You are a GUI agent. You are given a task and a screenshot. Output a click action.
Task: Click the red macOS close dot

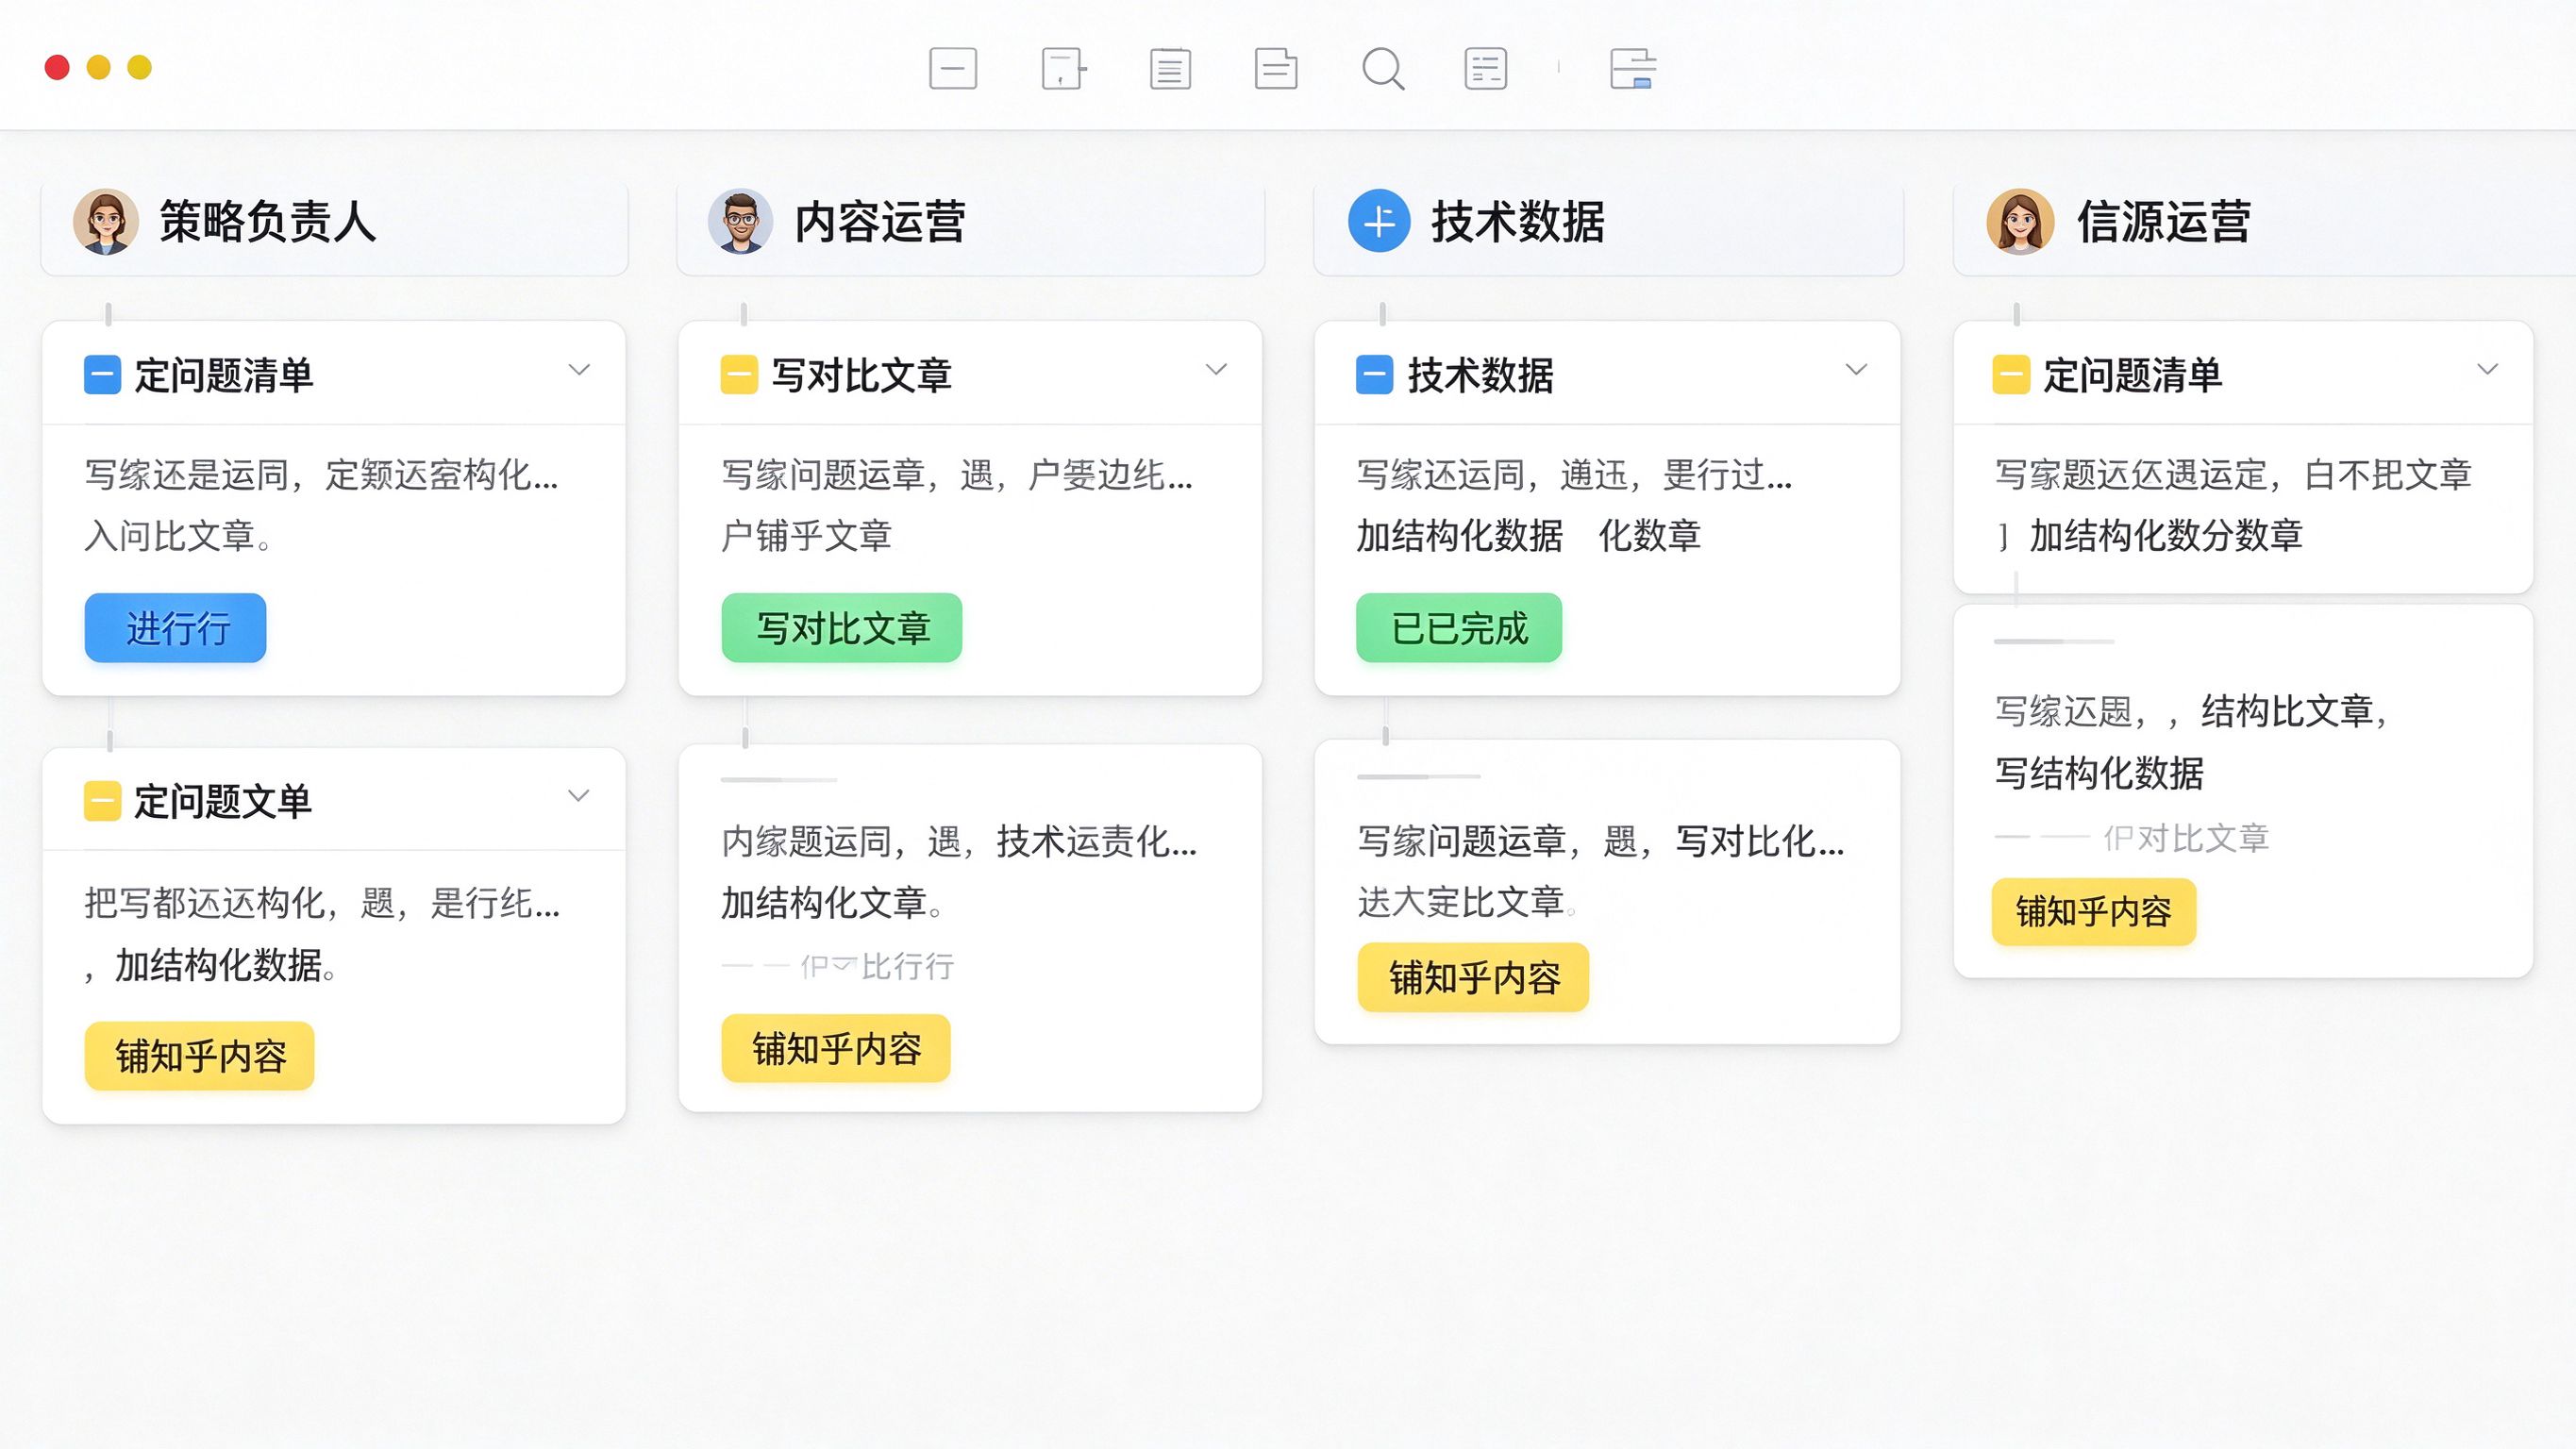tap(57, 67)
